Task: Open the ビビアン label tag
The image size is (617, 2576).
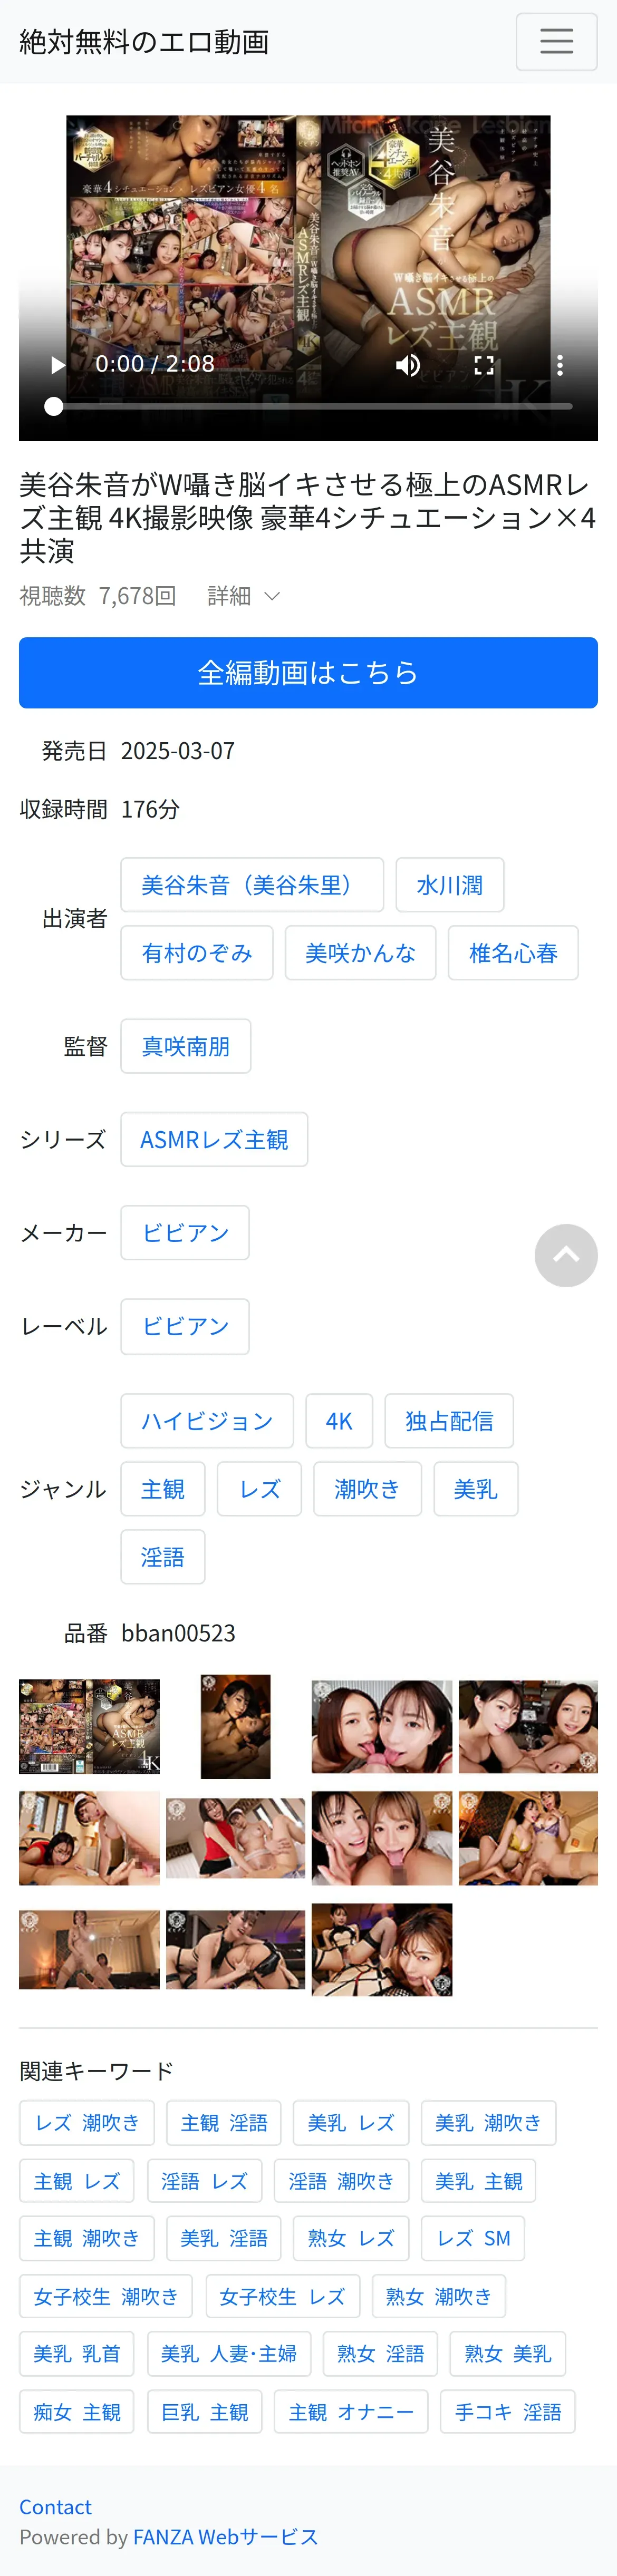Action: tap(185, 1326)
